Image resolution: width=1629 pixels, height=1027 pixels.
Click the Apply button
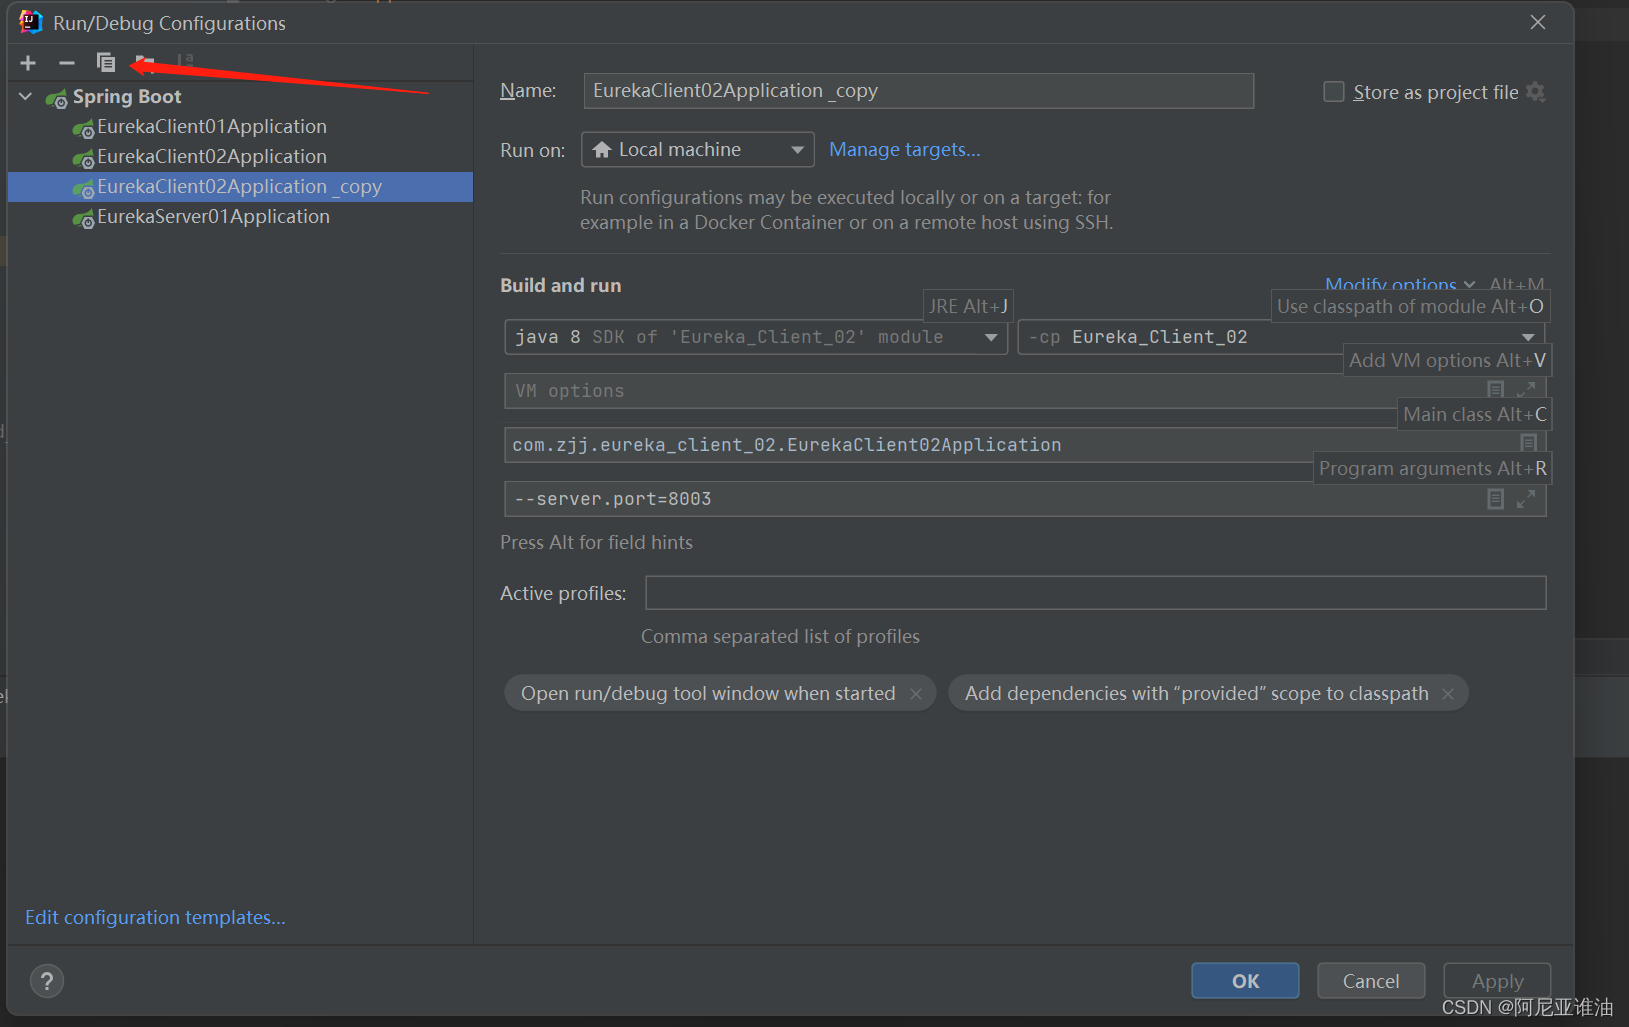[1497, 981]
